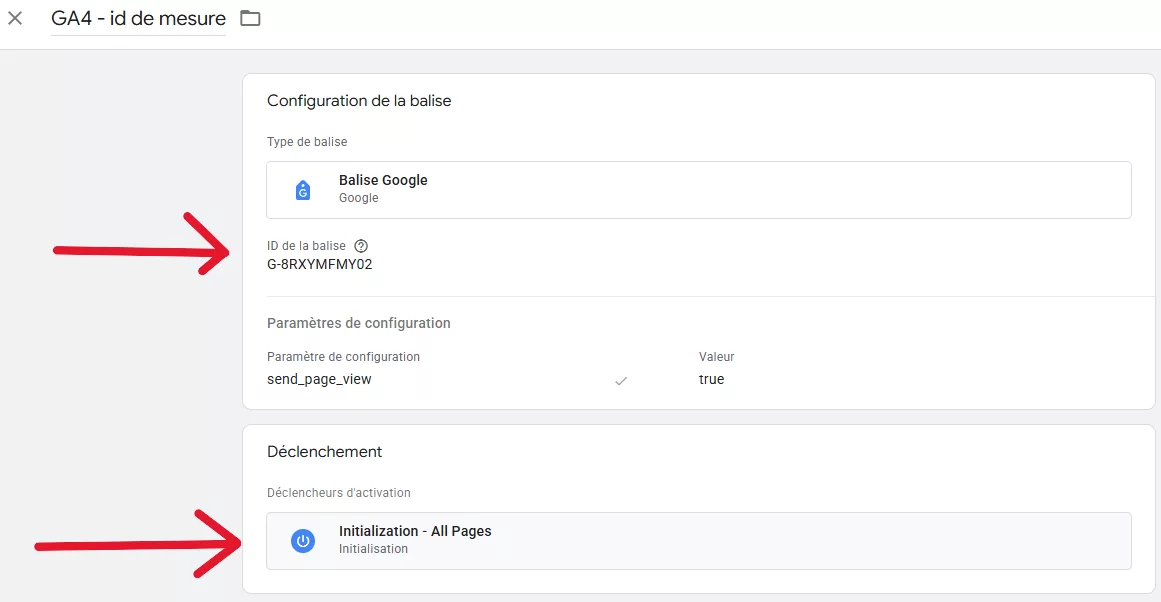Screen dimensions: 1161x602
Task: Open the Configuration de la balise section
Action: pyautogui.click(x=359, y=100)
